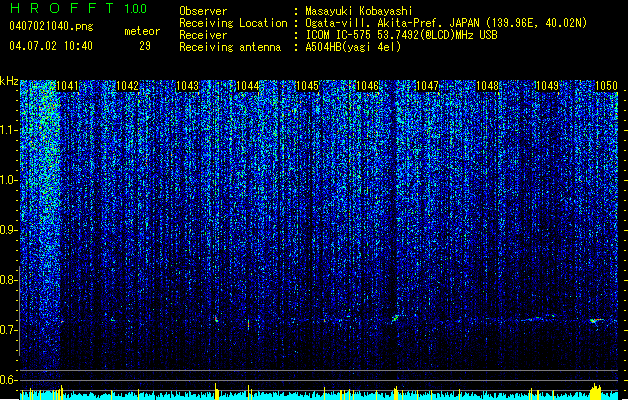
Task: Click observer name Masayuki Kobayashi
Action: pyautogui.click(x=359, y=11)
